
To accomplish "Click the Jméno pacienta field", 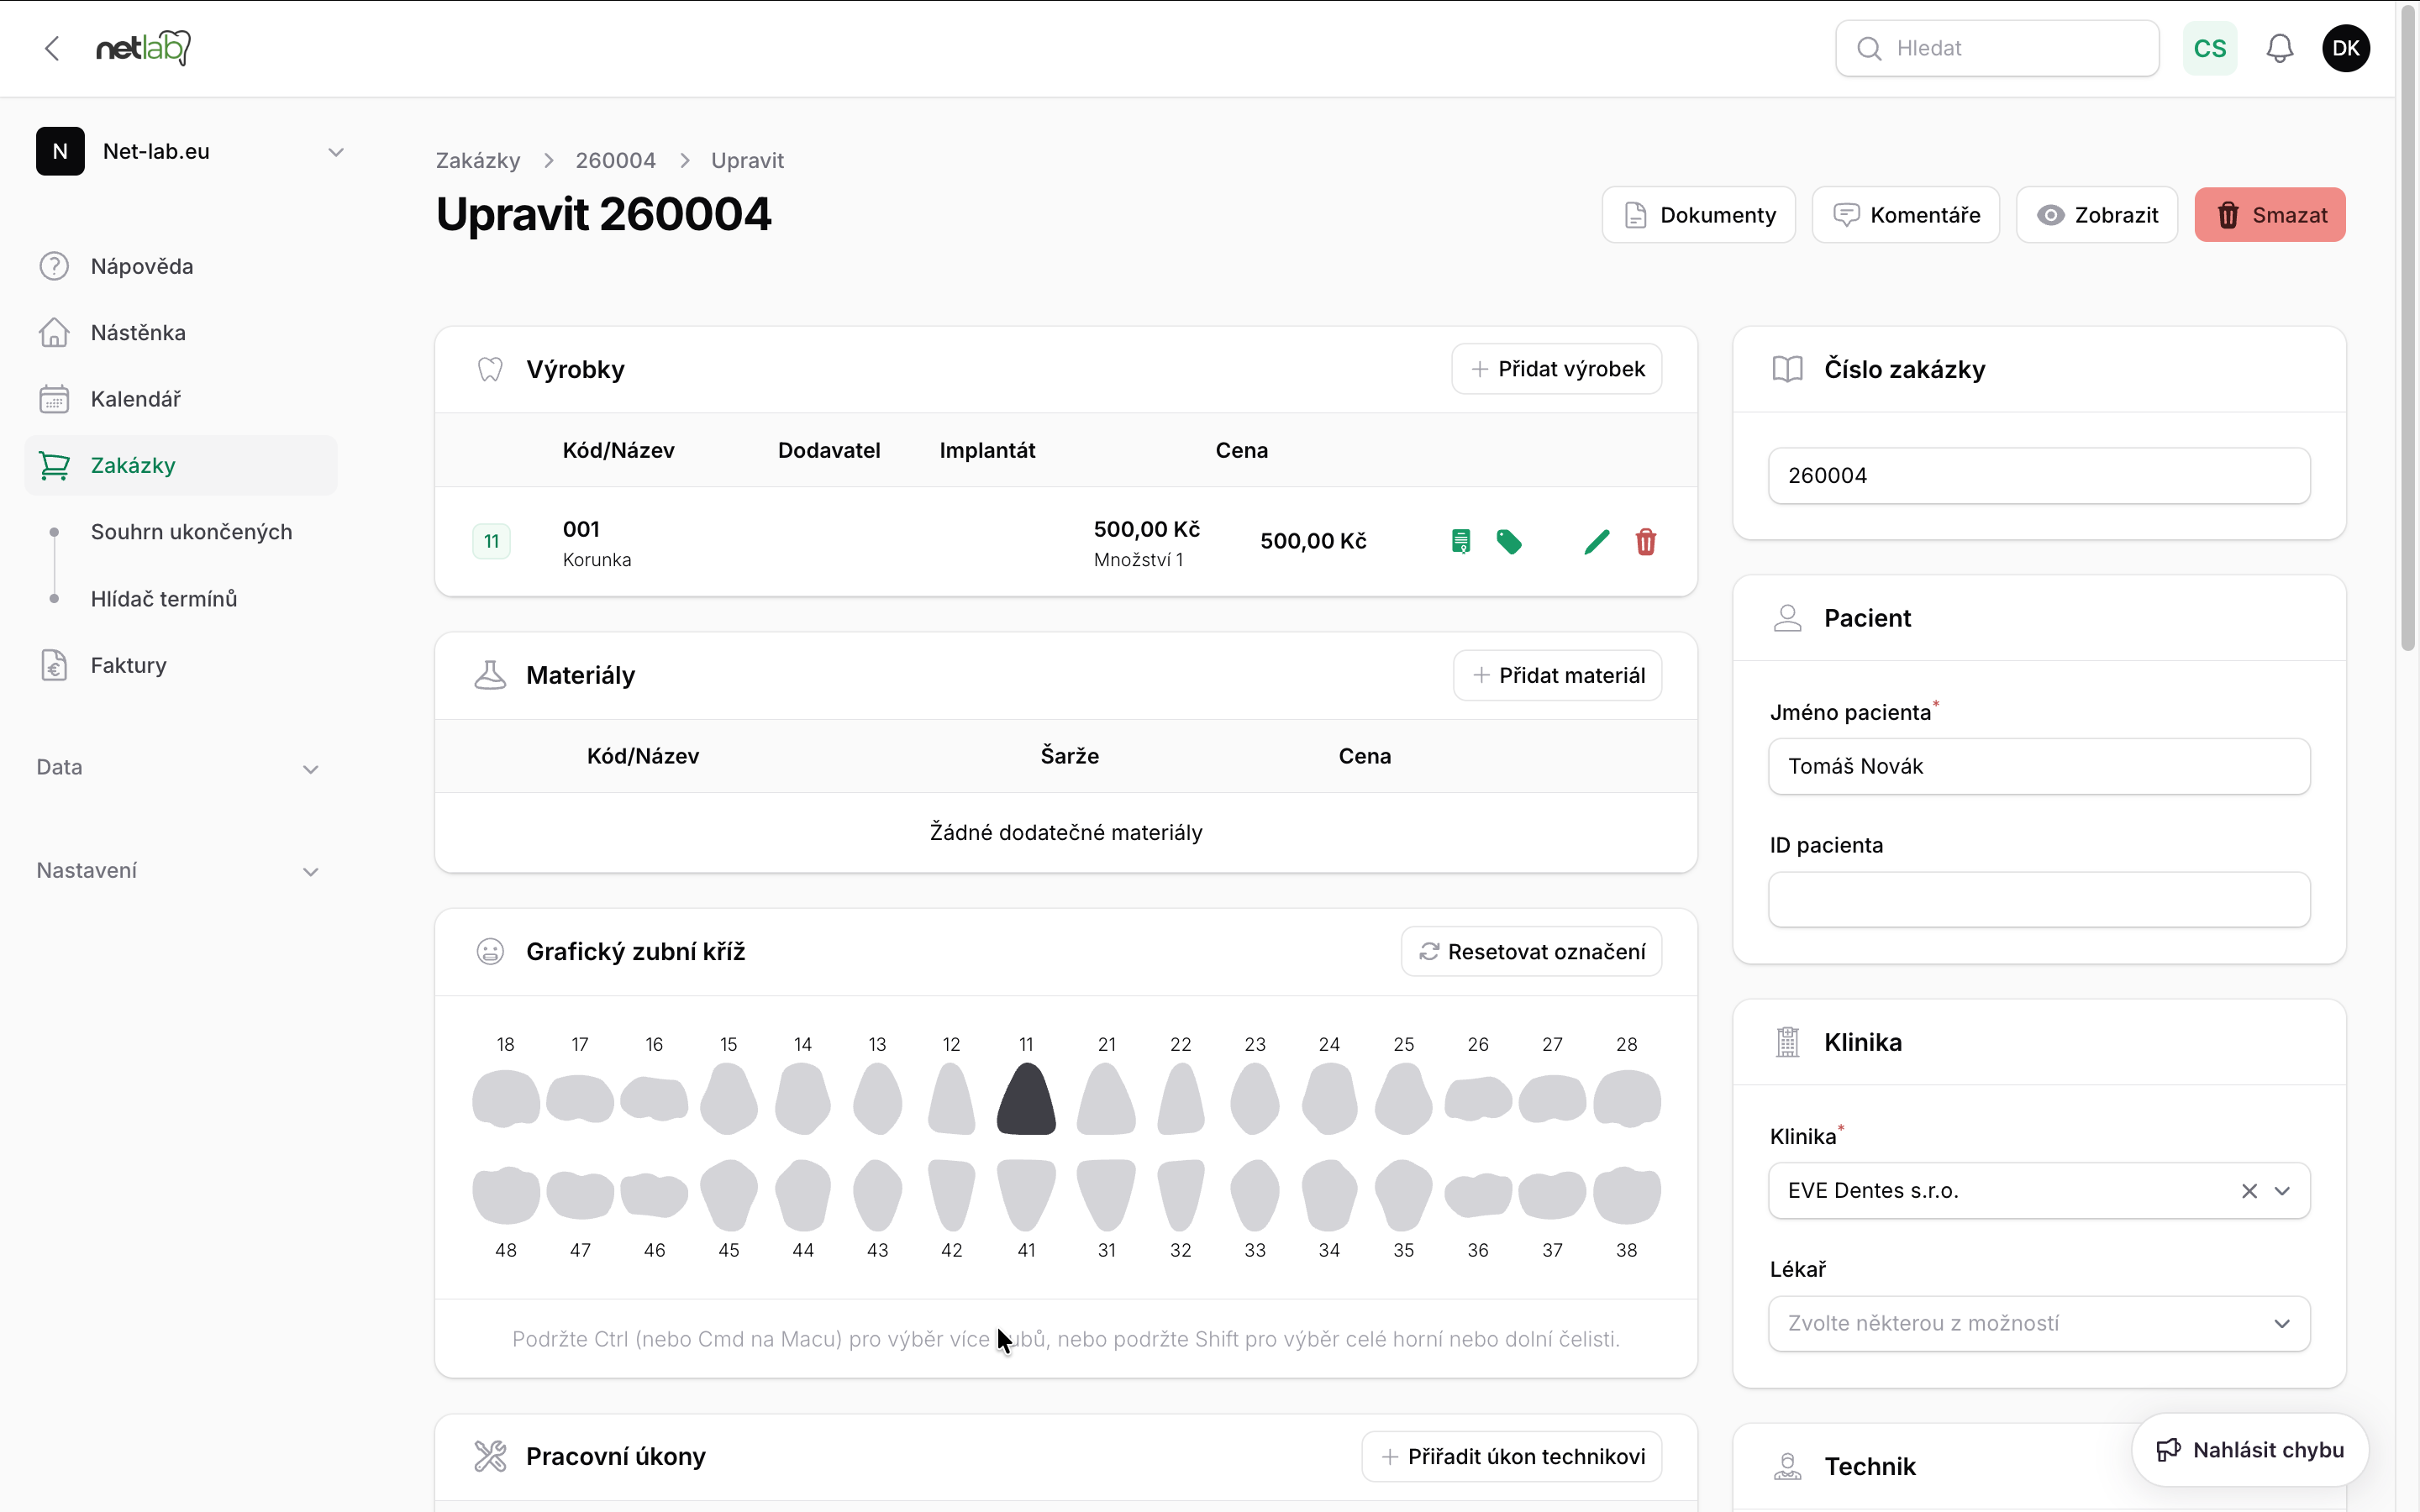I will [2039, 766].
